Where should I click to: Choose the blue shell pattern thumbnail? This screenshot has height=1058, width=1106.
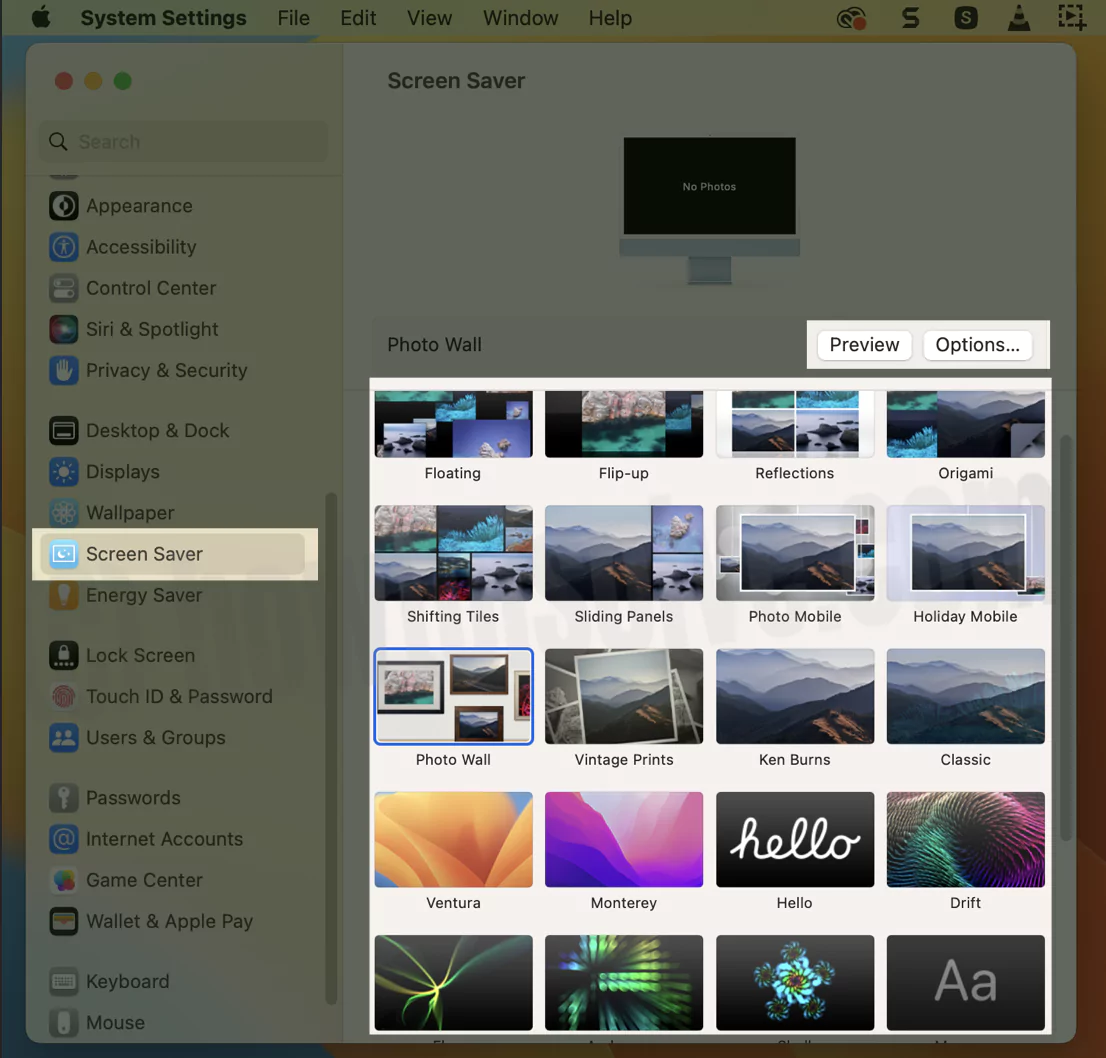click(795, 983)
